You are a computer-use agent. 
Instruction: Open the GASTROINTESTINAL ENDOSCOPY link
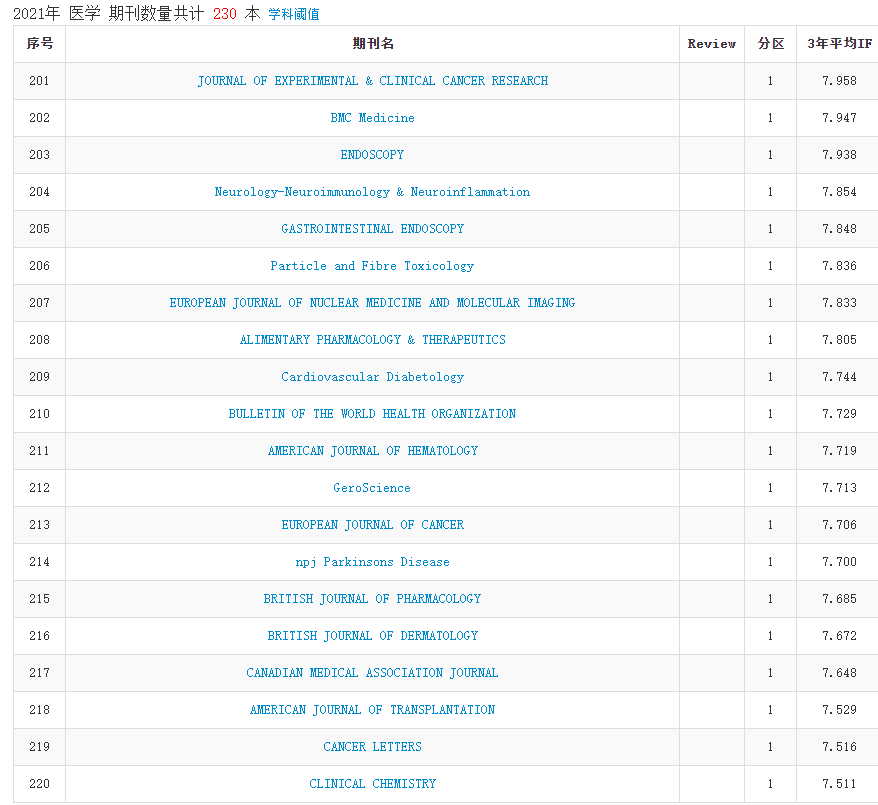pos(372,228)
